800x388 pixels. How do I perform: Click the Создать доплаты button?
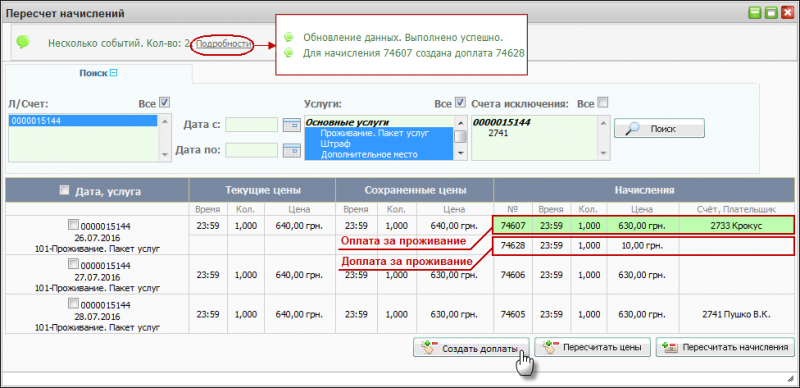tap(471, 349)
